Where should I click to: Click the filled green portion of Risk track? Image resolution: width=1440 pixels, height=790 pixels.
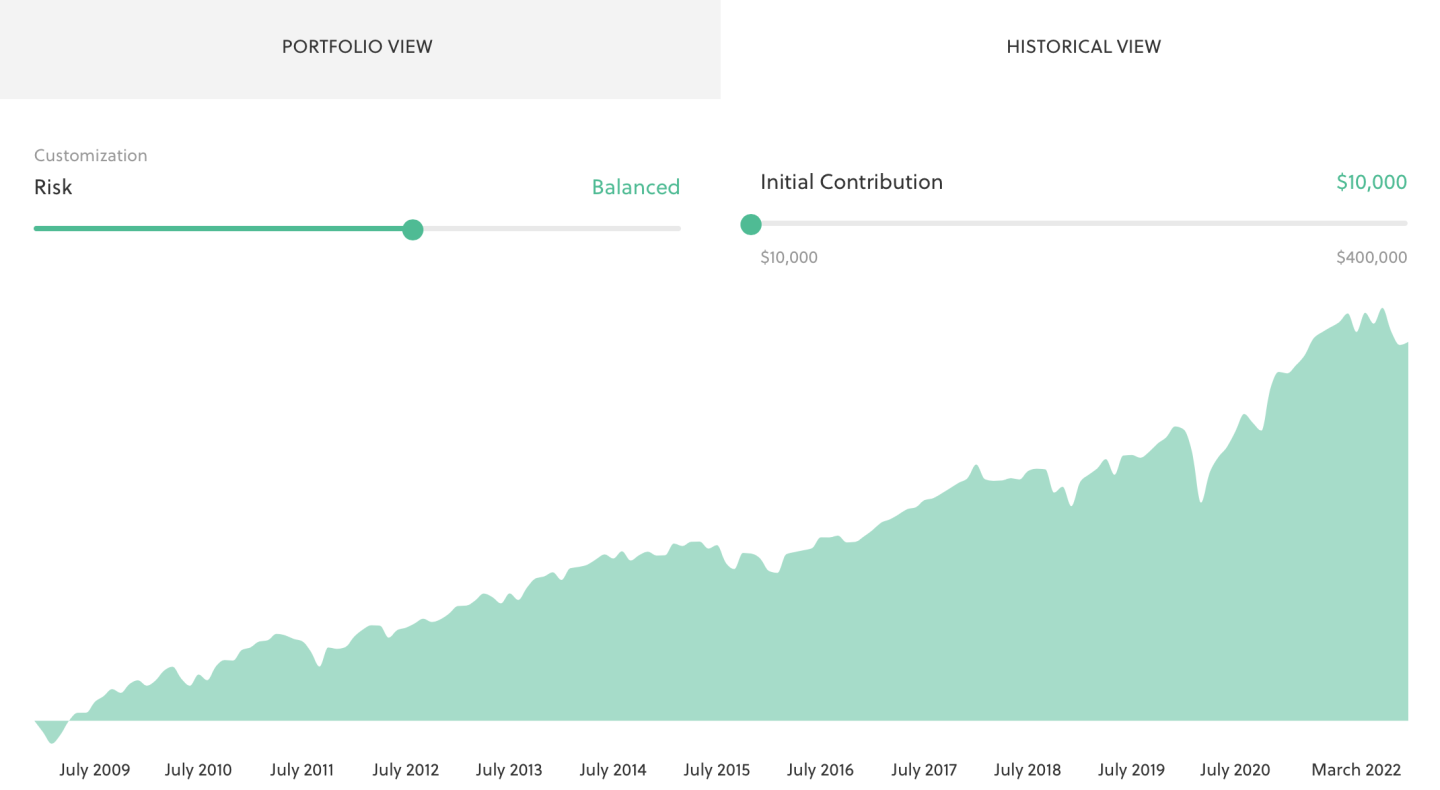[x=218, y=229]
